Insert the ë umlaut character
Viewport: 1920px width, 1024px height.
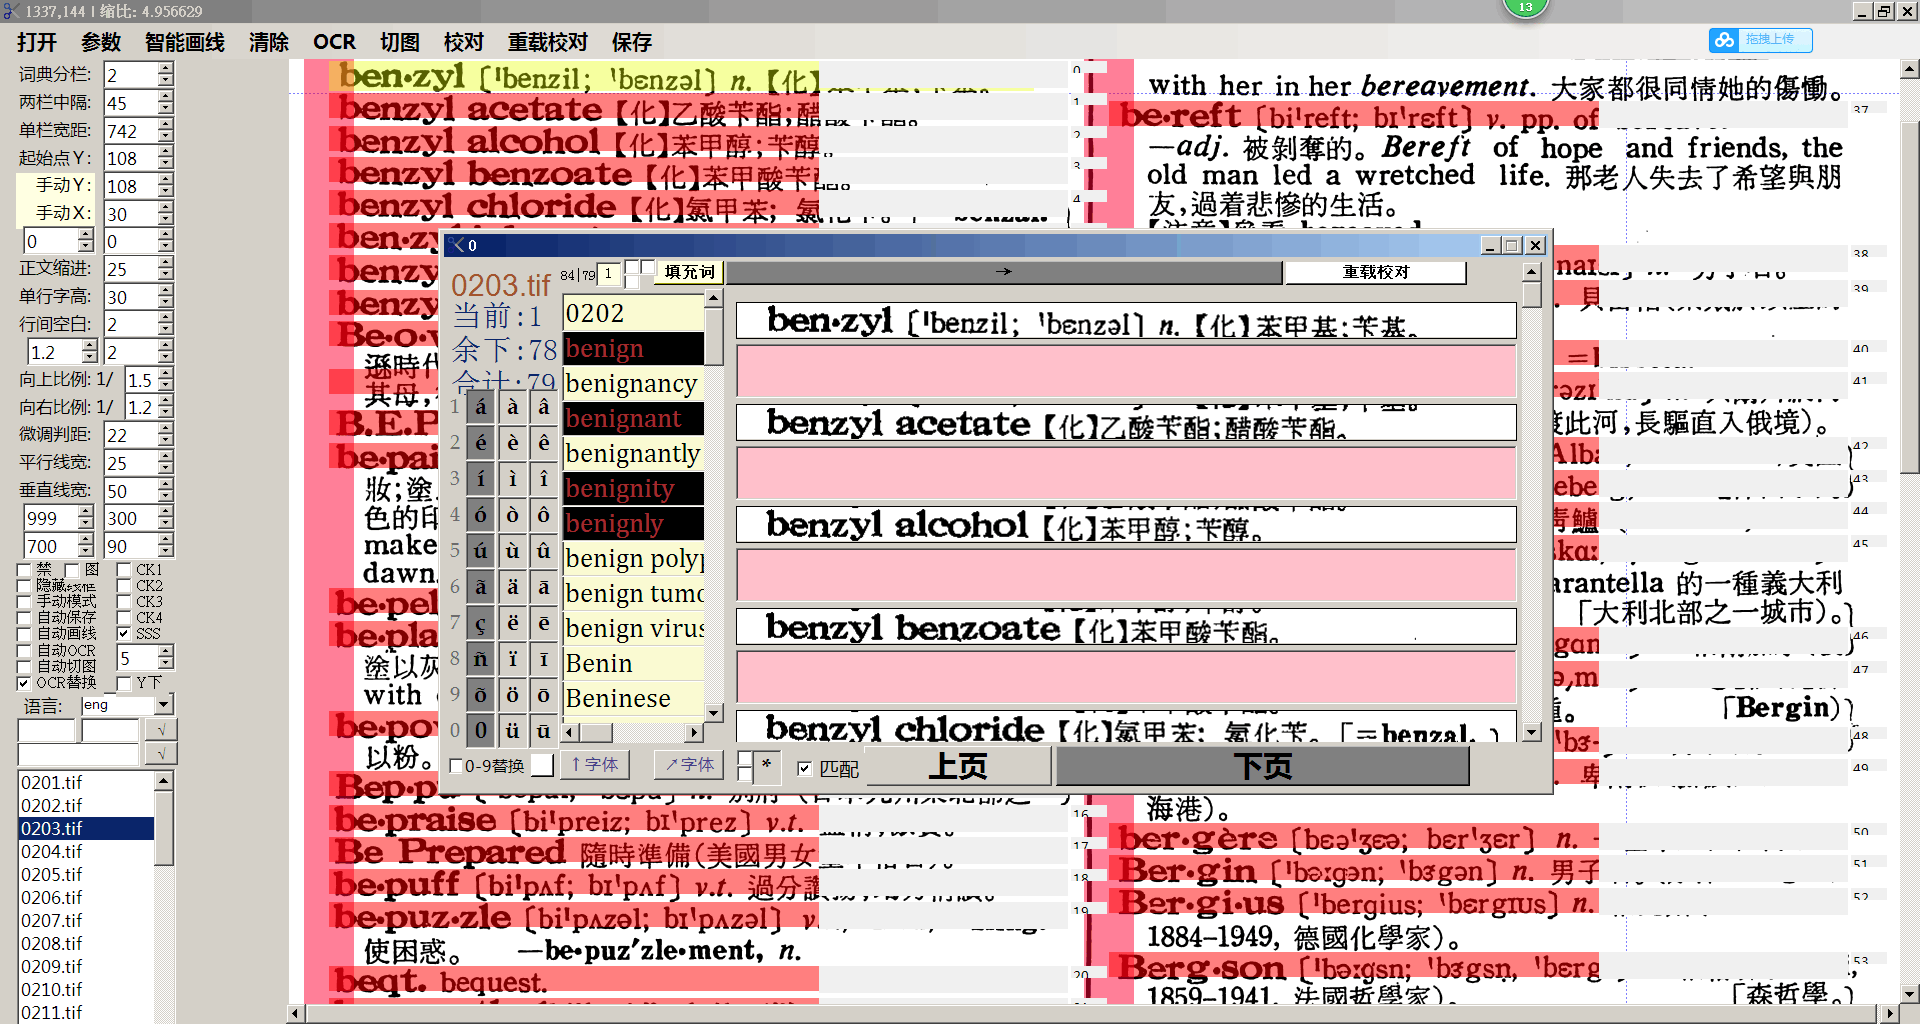tap(513, 622)
